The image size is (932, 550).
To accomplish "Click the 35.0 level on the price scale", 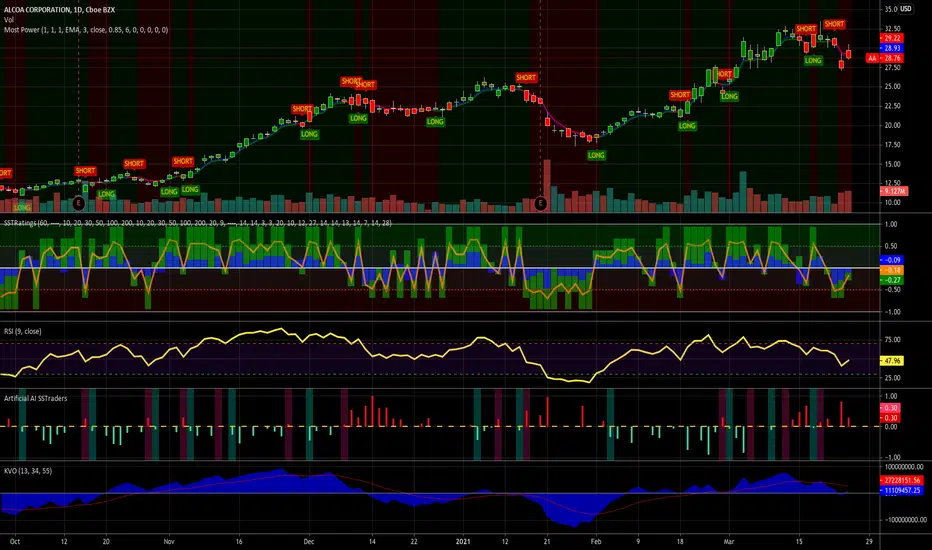I will pos(890,10).
